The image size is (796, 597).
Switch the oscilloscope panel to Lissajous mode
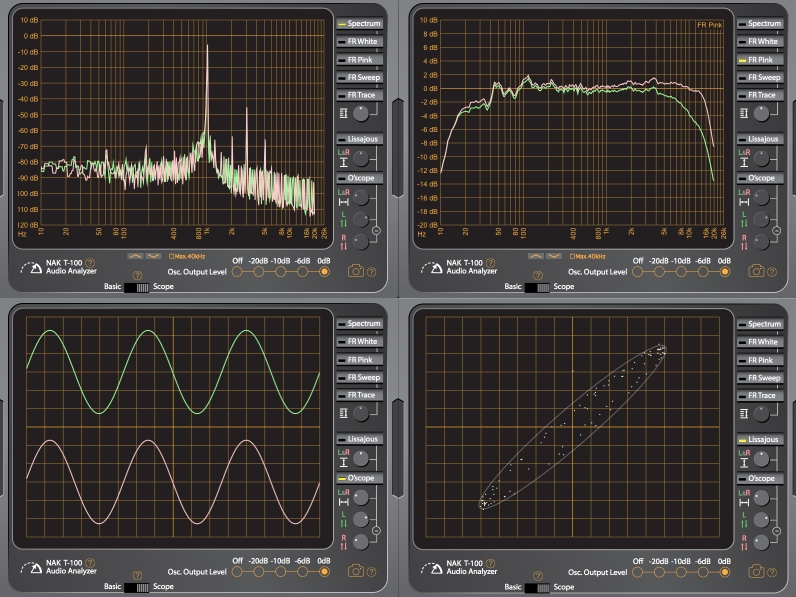tap(360, 438)
